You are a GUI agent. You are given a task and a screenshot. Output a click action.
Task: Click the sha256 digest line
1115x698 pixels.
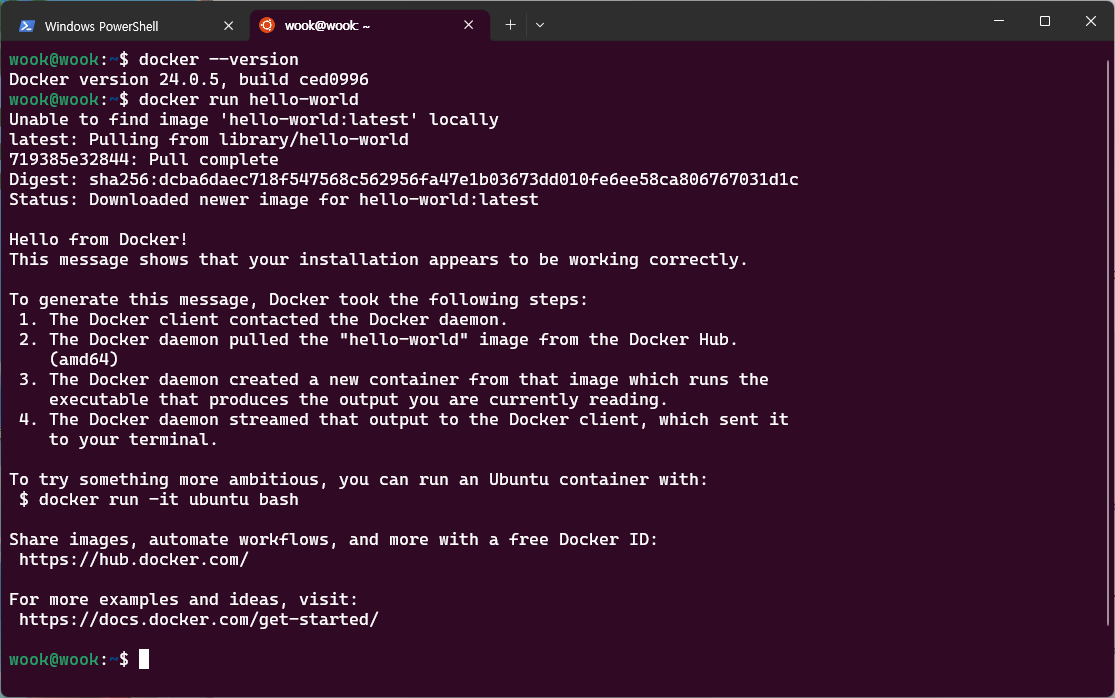click(x=403, y=179)
